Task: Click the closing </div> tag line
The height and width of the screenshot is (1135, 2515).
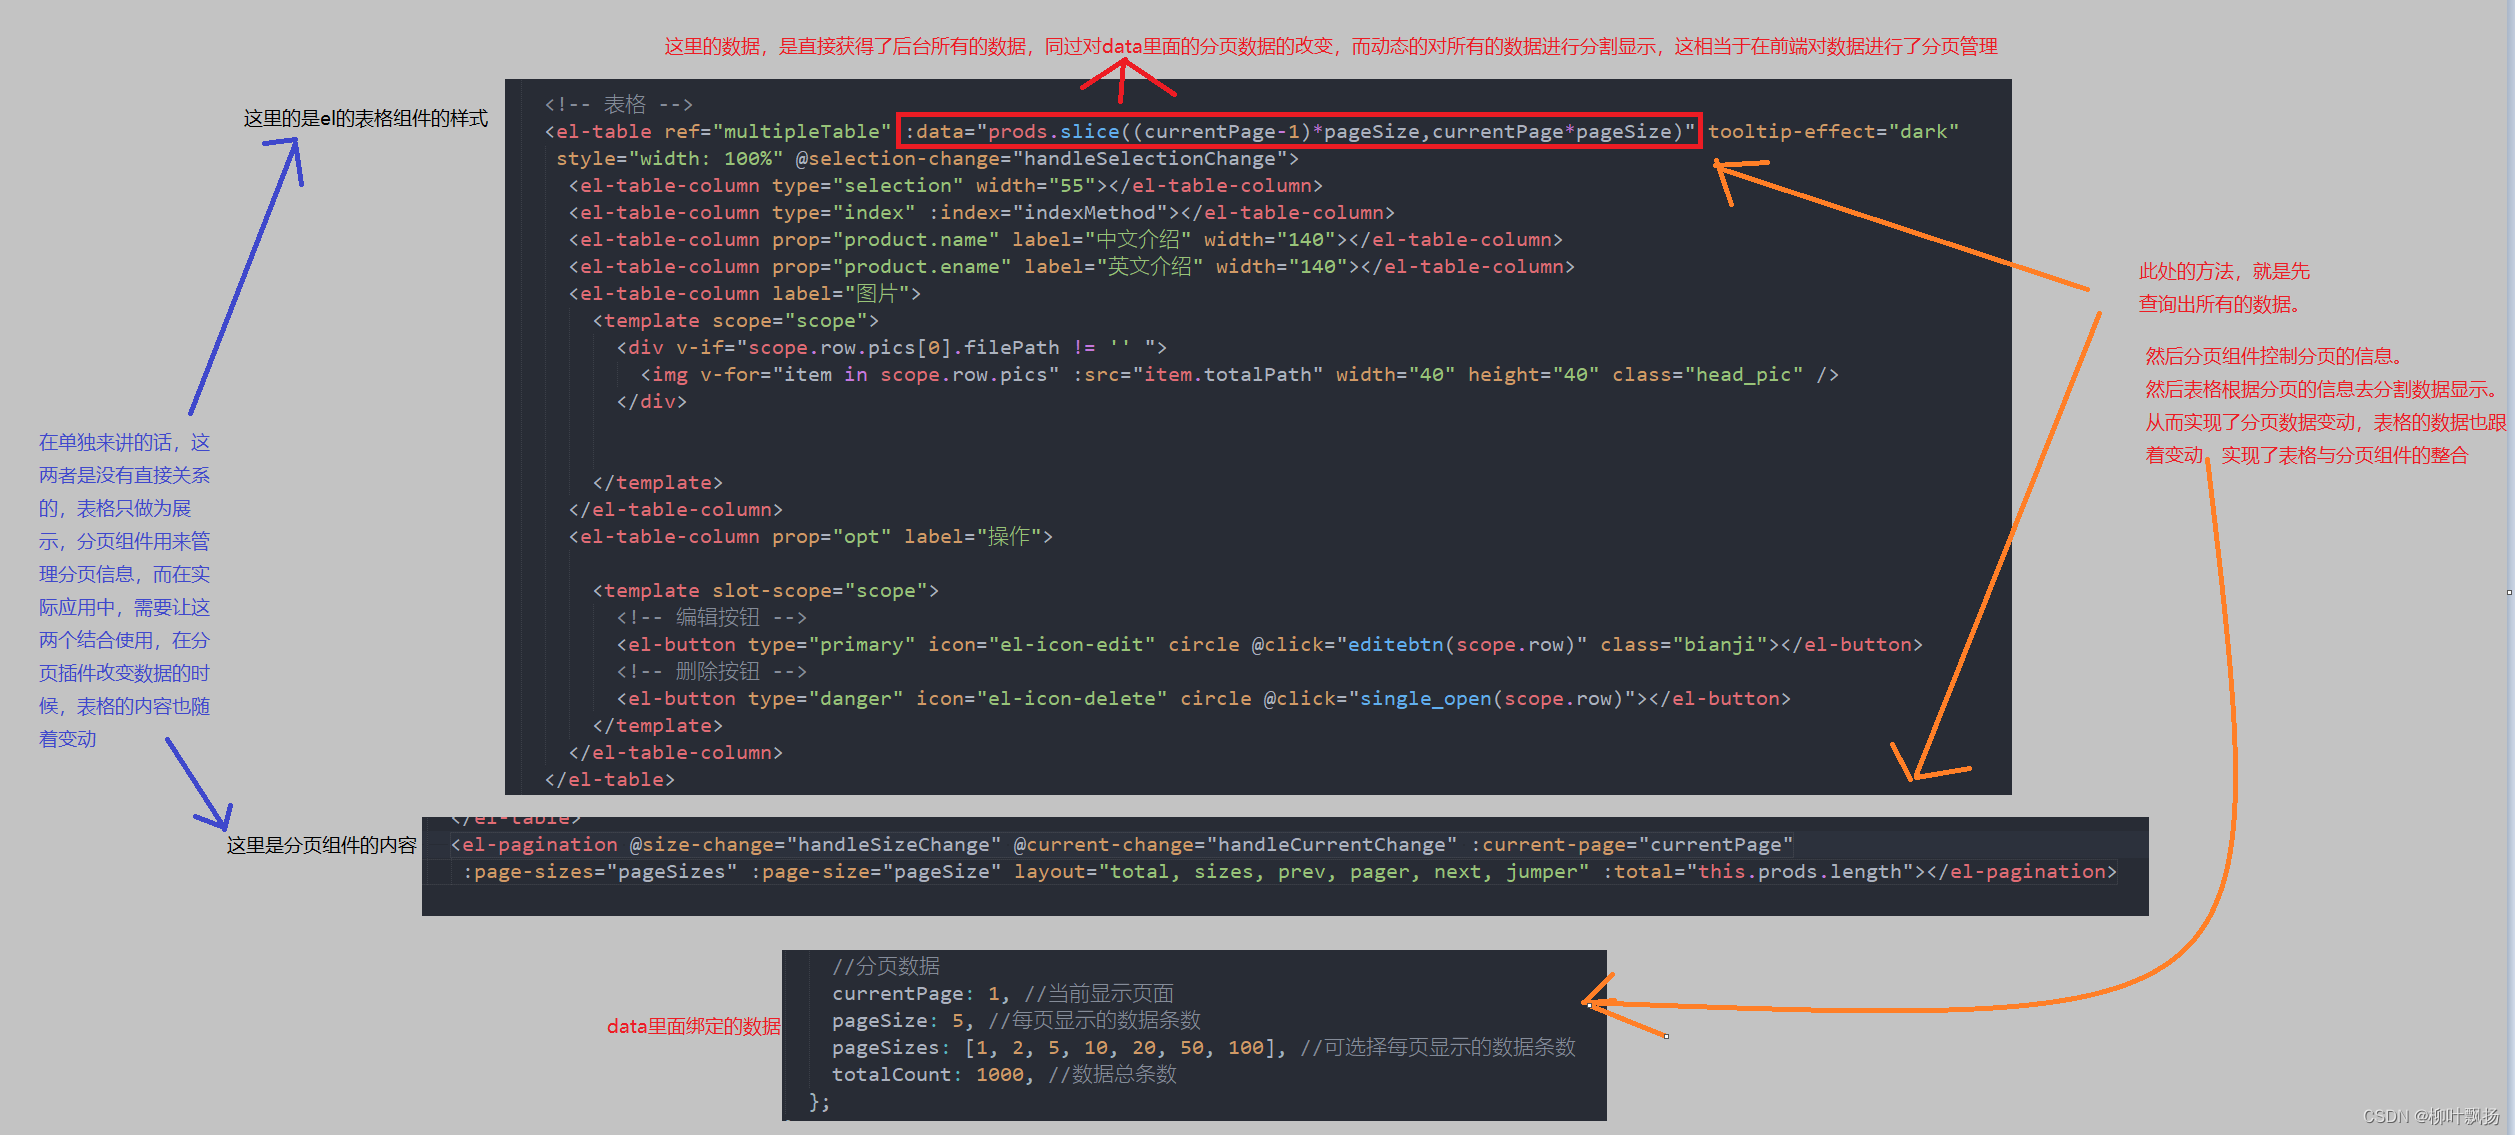Action: tap(651, 401)
